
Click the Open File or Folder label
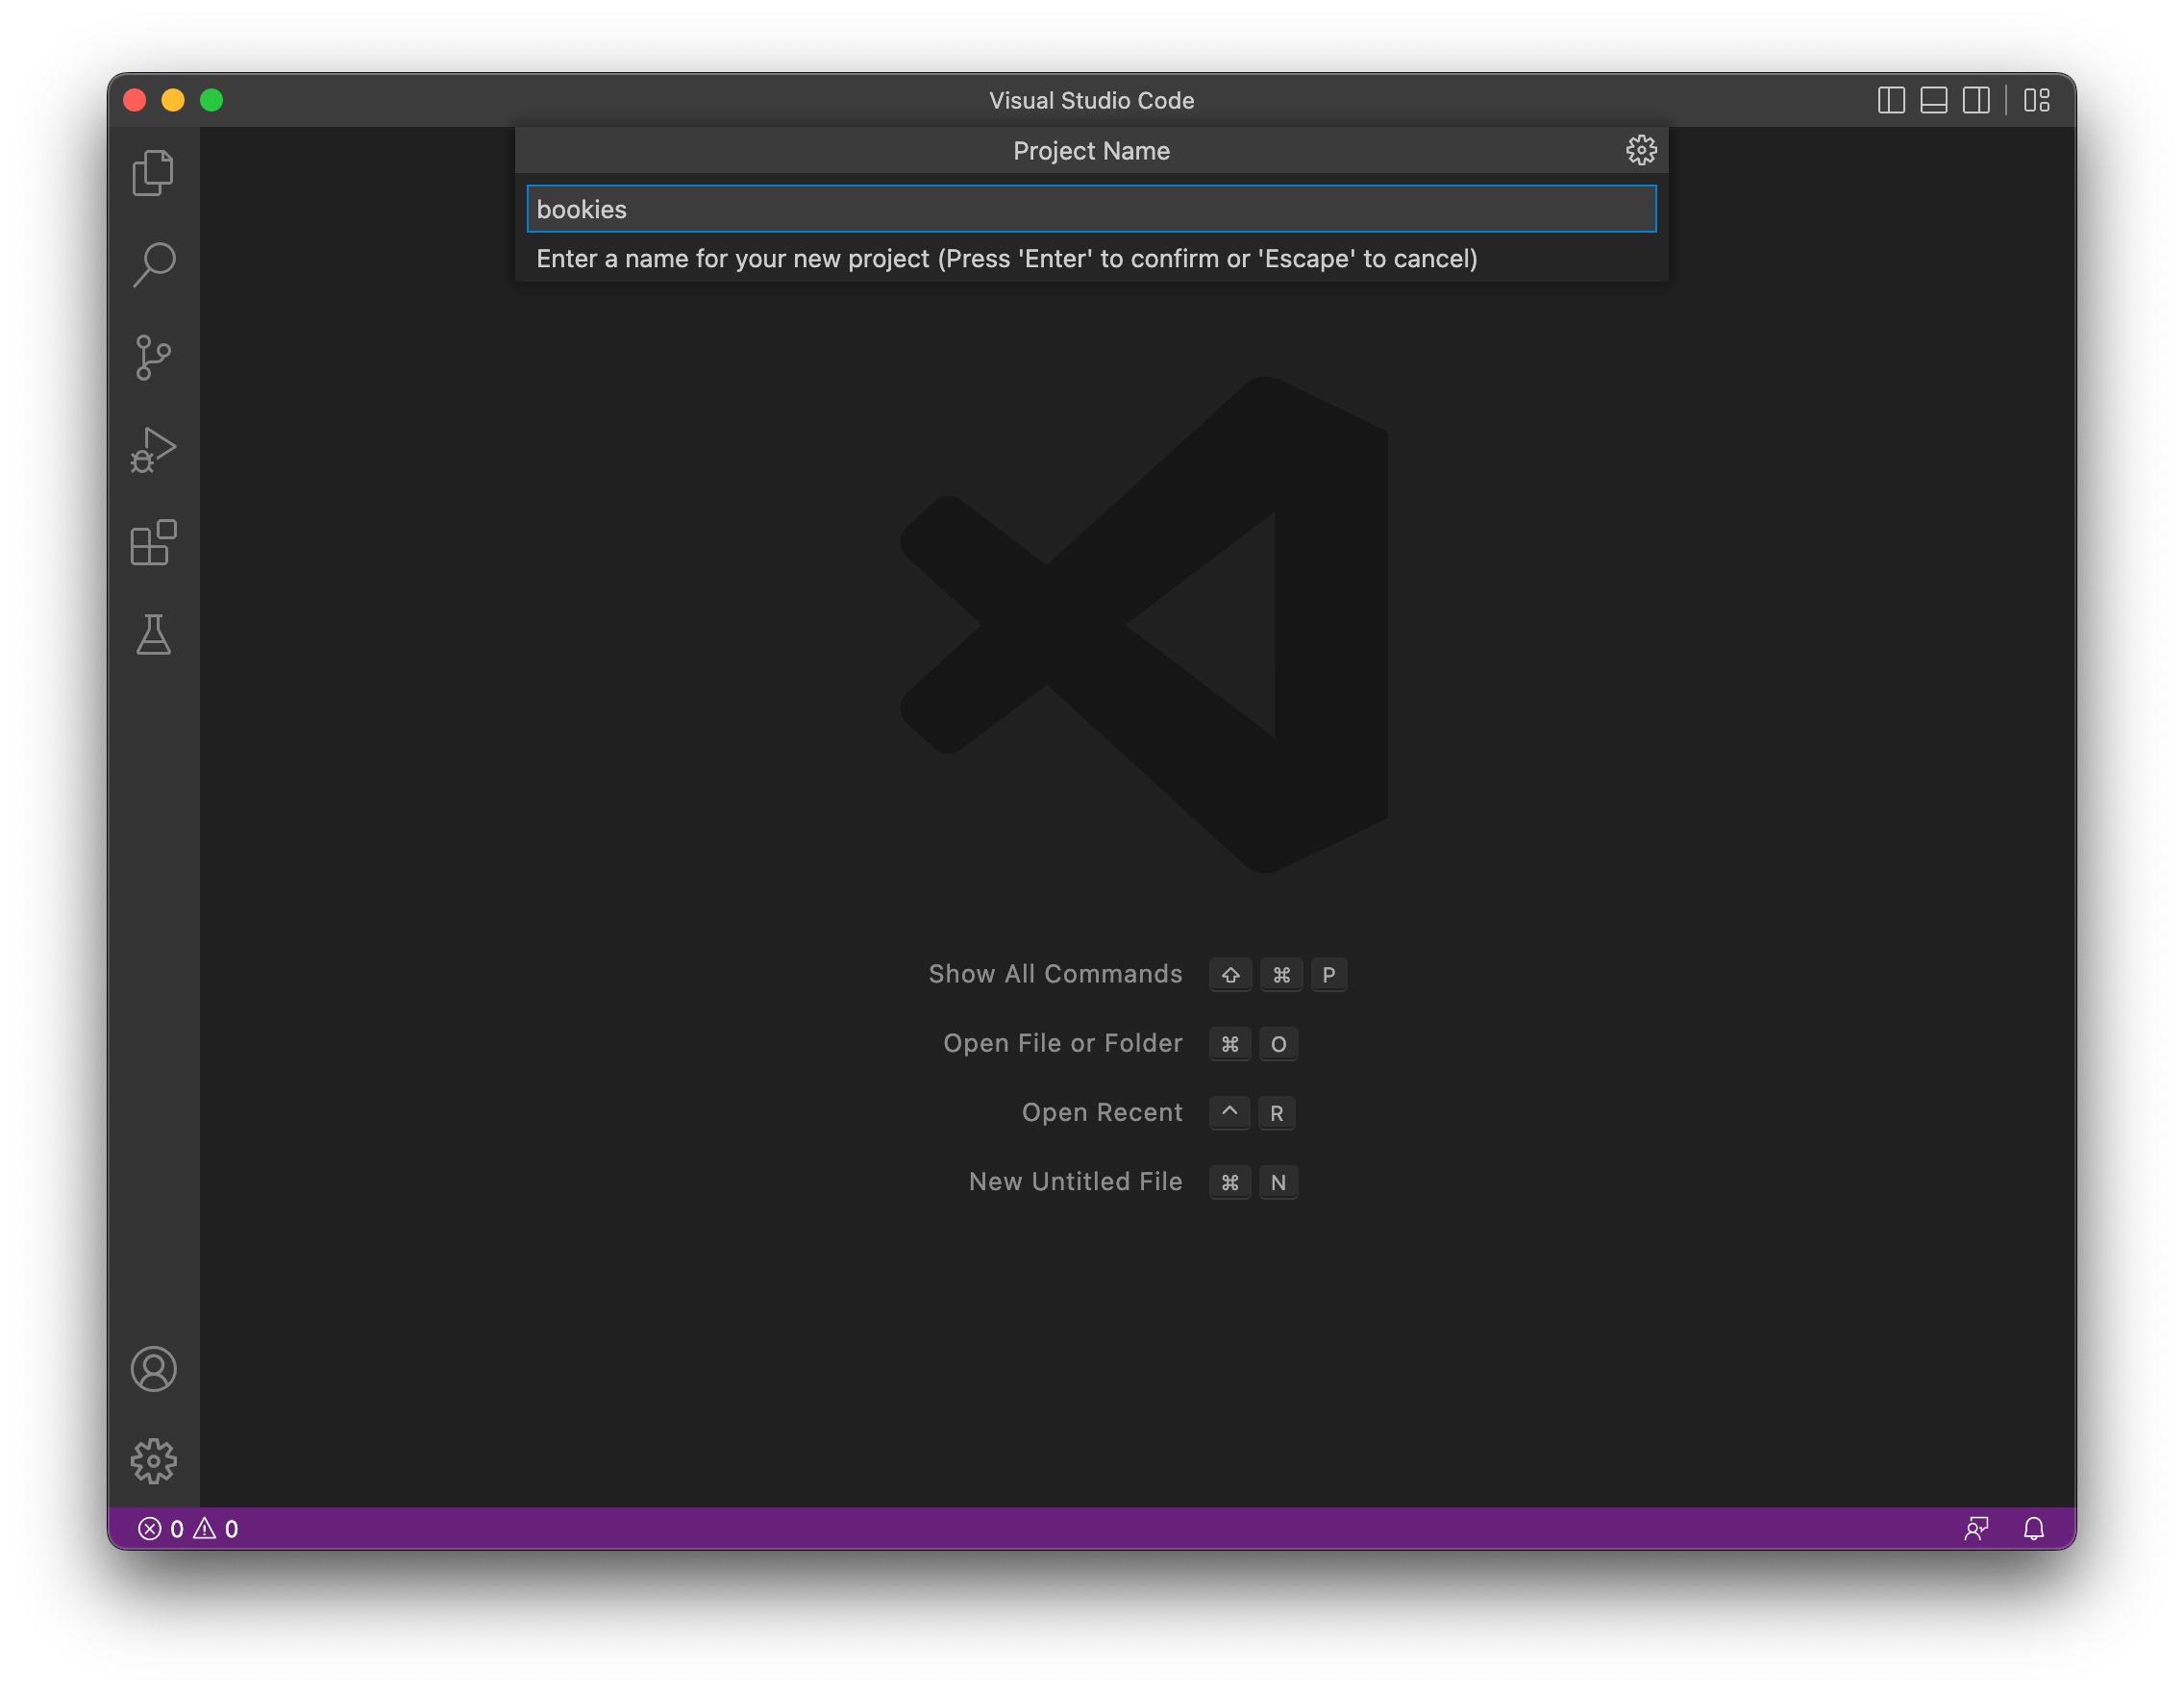[x=1062, y=1043]
